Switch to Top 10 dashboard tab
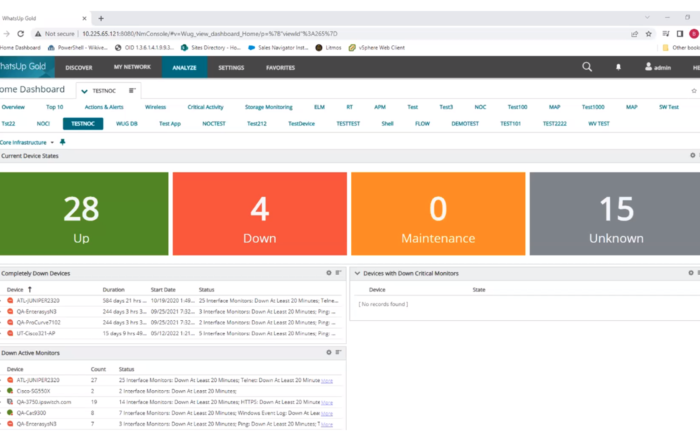Image resolution: width=700 pixels, height=441 pixels. [54, 107]
